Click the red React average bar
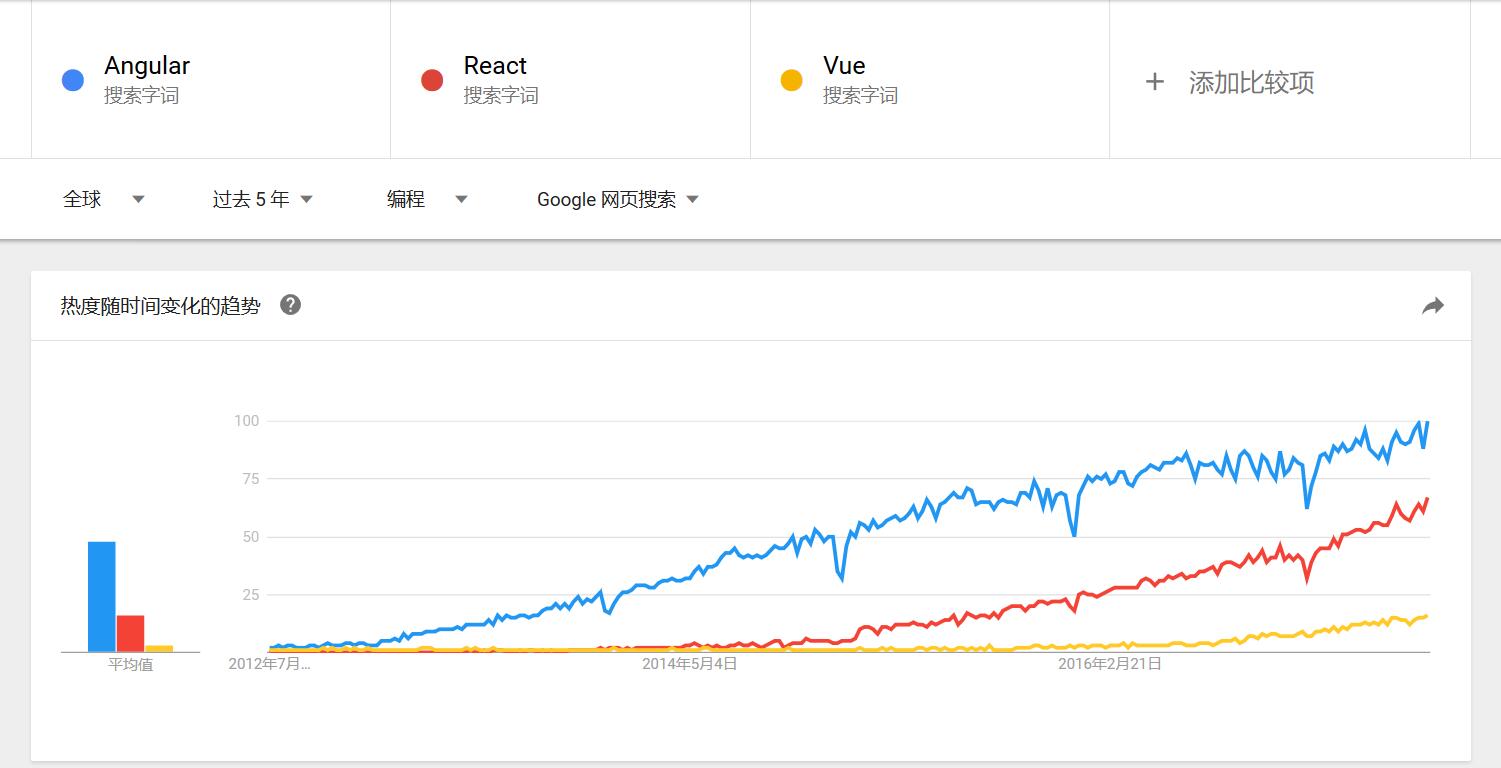This screenshot has width=1501, height=768. pyautogui.click(x=130, y=633)
